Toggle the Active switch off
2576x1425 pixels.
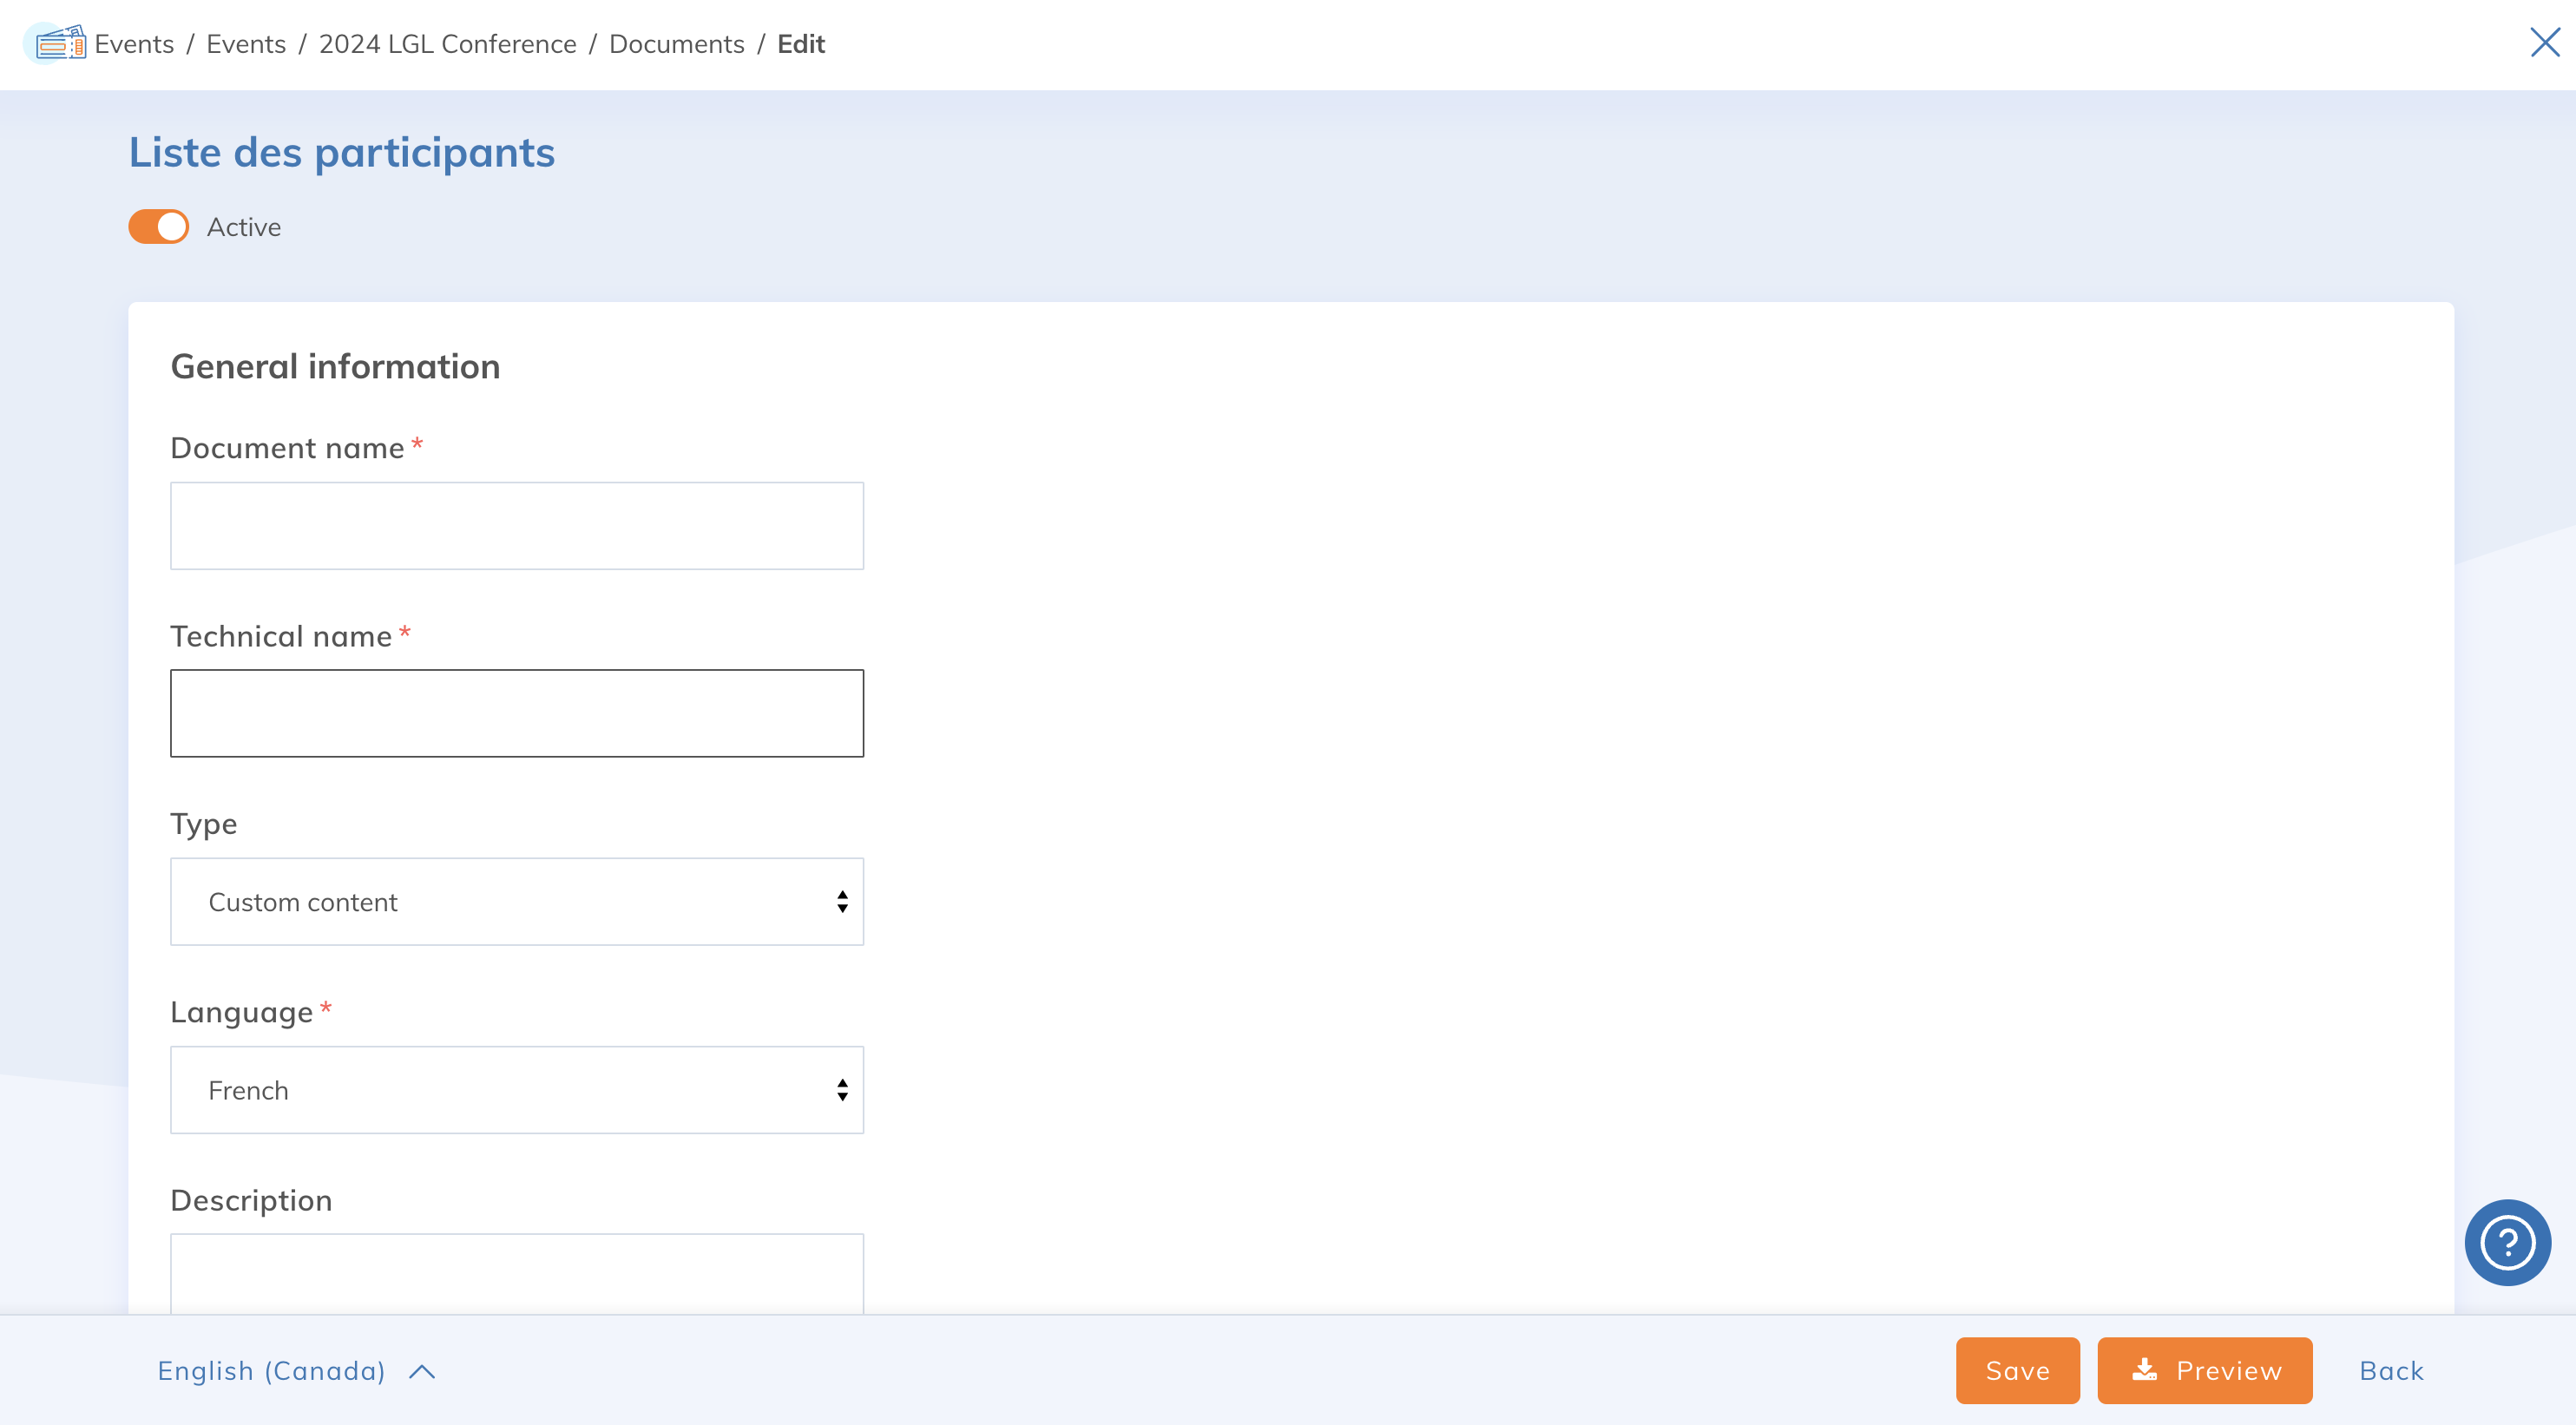pos(159,227)
